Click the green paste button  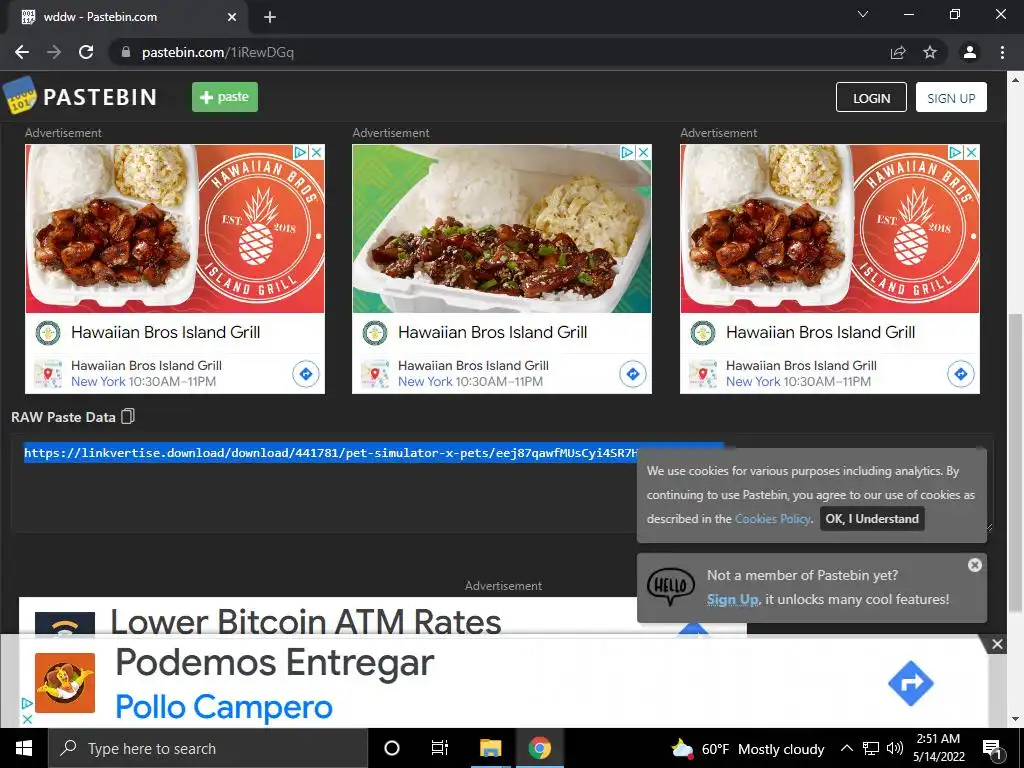[225, 97]
